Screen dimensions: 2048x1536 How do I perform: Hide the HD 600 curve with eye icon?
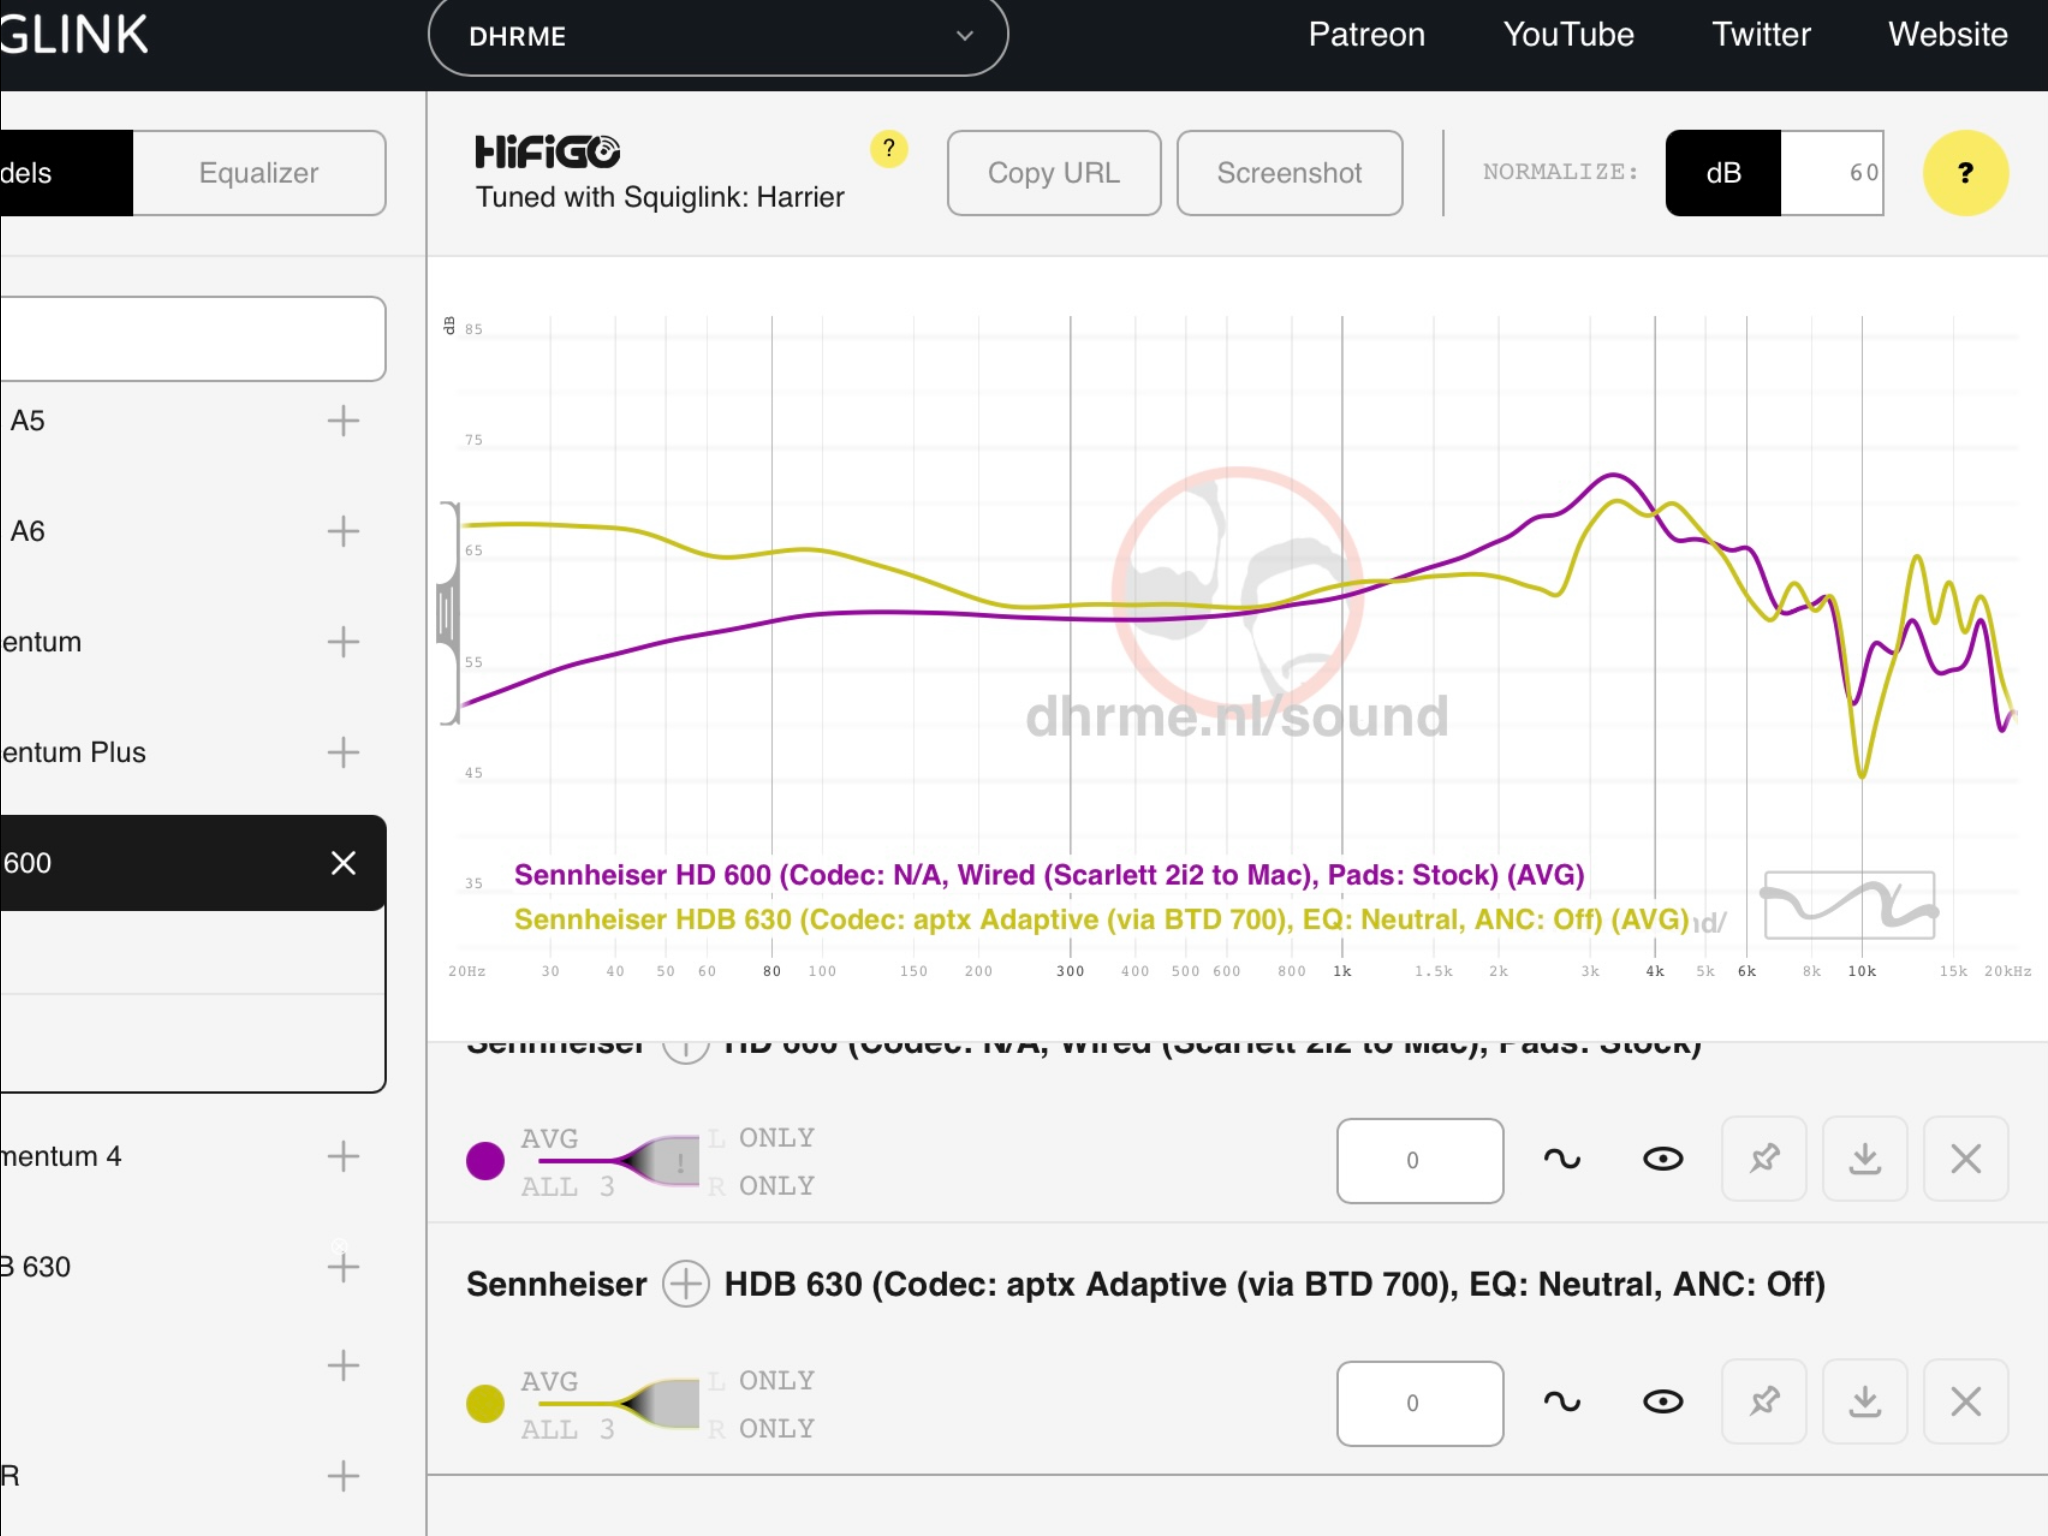click(x=1663, y=1159)
